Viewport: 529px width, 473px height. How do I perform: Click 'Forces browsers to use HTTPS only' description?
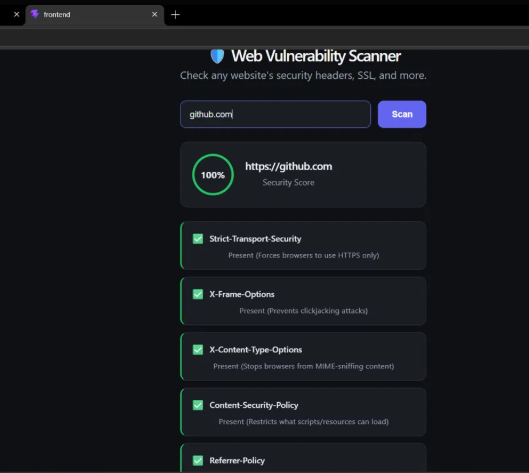point(304,255)
